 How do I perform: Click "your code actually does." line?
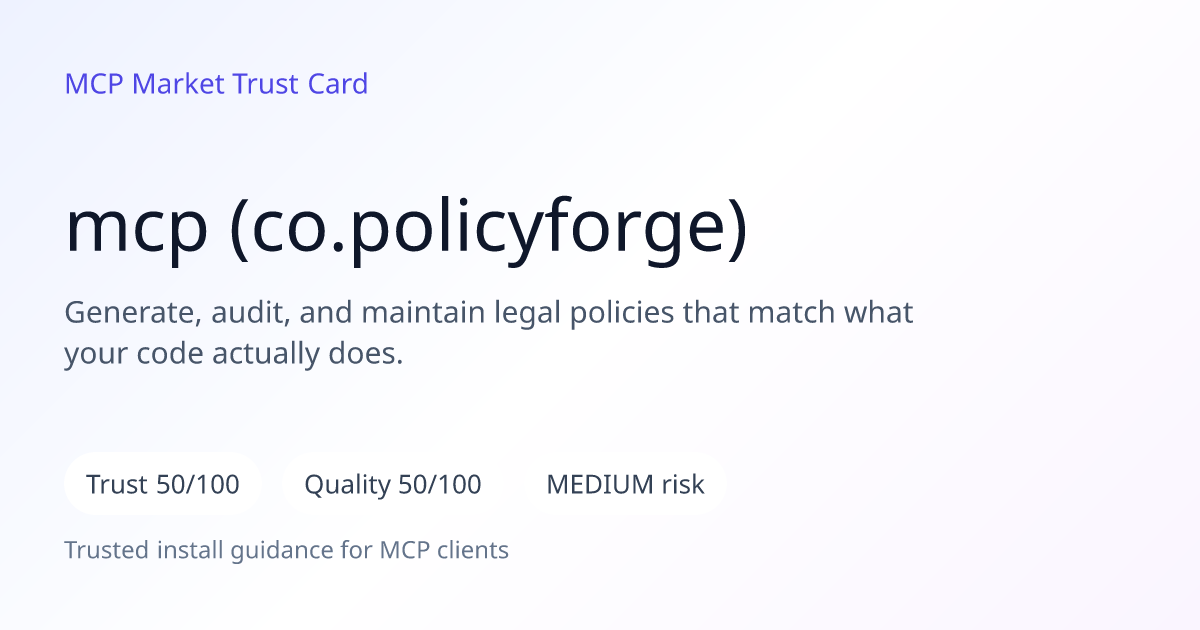tap(234, 354)
